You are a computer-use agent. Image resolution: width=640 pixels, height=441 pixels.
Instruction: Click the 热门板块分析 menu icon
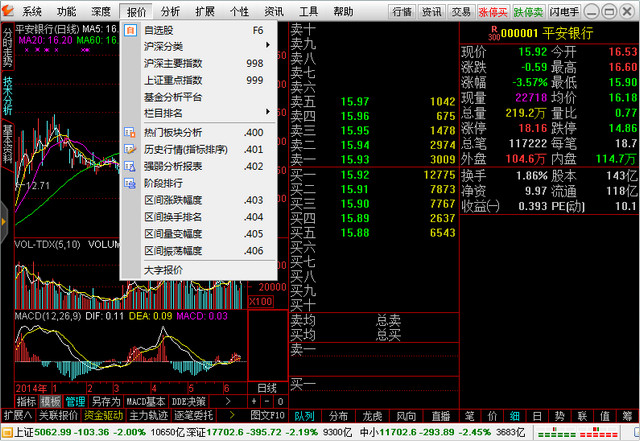click(x=130, y=132)
